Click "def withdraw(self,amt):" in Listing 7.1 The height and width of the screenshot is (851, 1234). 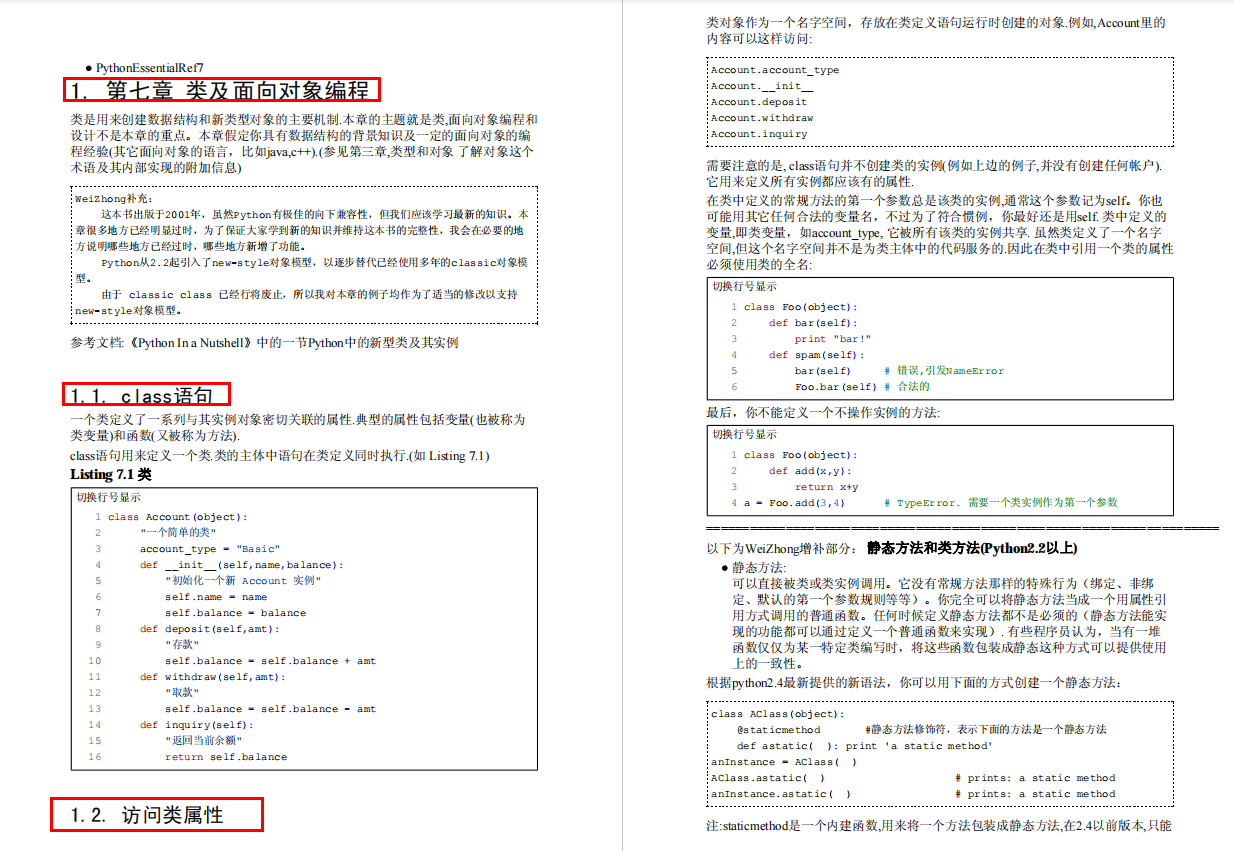(x=212, y=677)
